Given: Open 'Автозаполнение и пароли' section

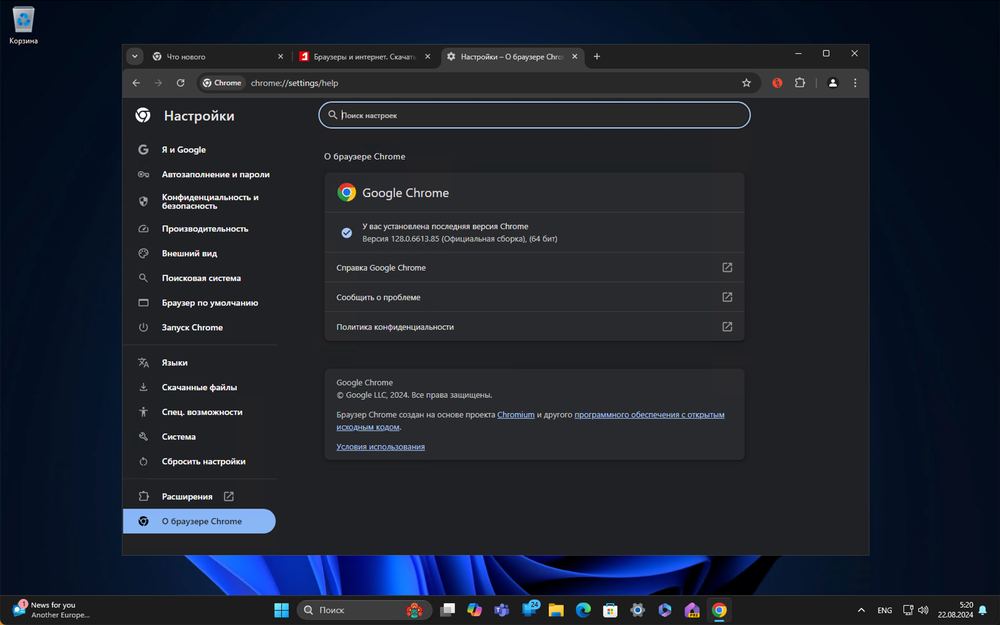Looking at the screenshot, I should coord(199,175).
